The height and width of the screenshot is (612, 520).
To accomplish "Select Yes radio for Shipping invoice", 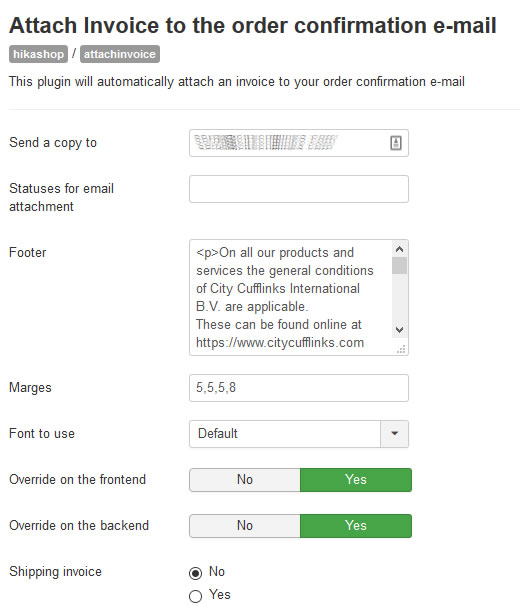I will 195,596.
